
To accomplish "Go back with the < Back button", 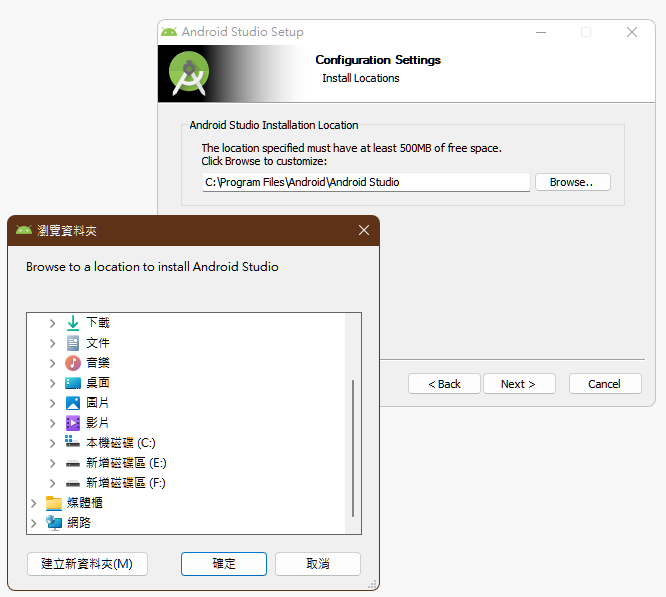I will point(444,384).
